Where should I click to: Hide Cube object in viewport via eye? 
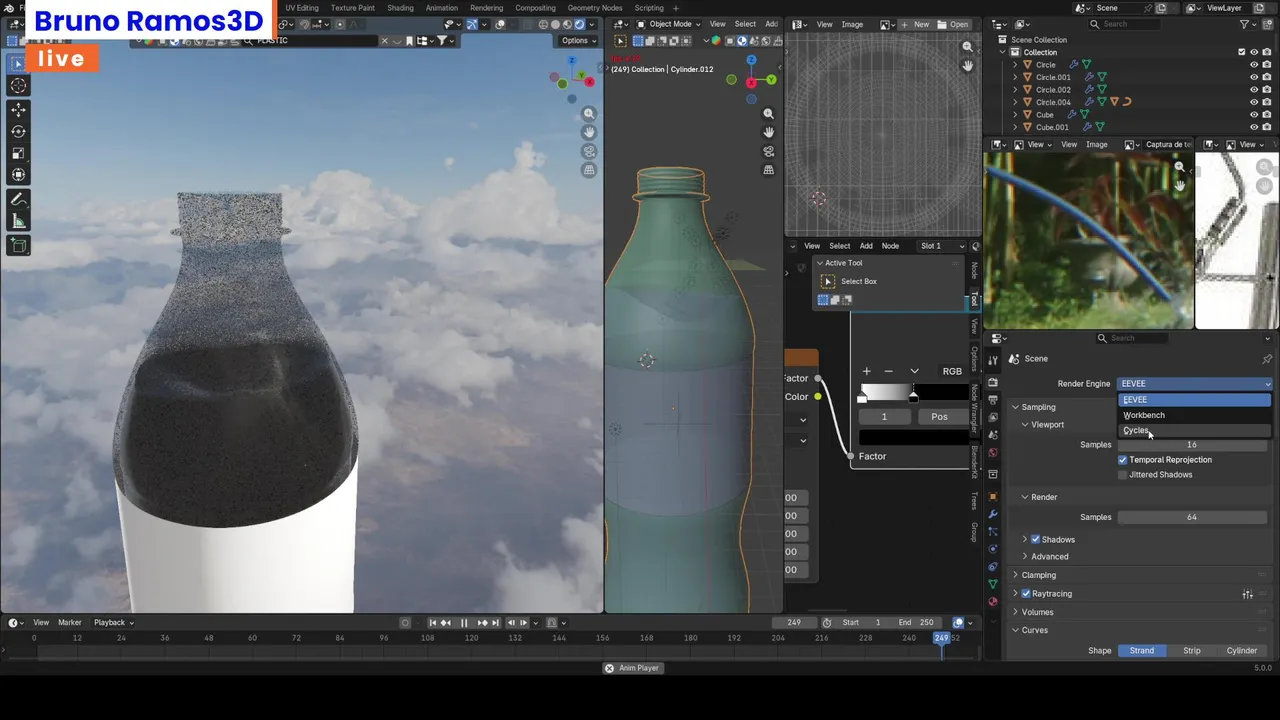[x=1254, y=115]
